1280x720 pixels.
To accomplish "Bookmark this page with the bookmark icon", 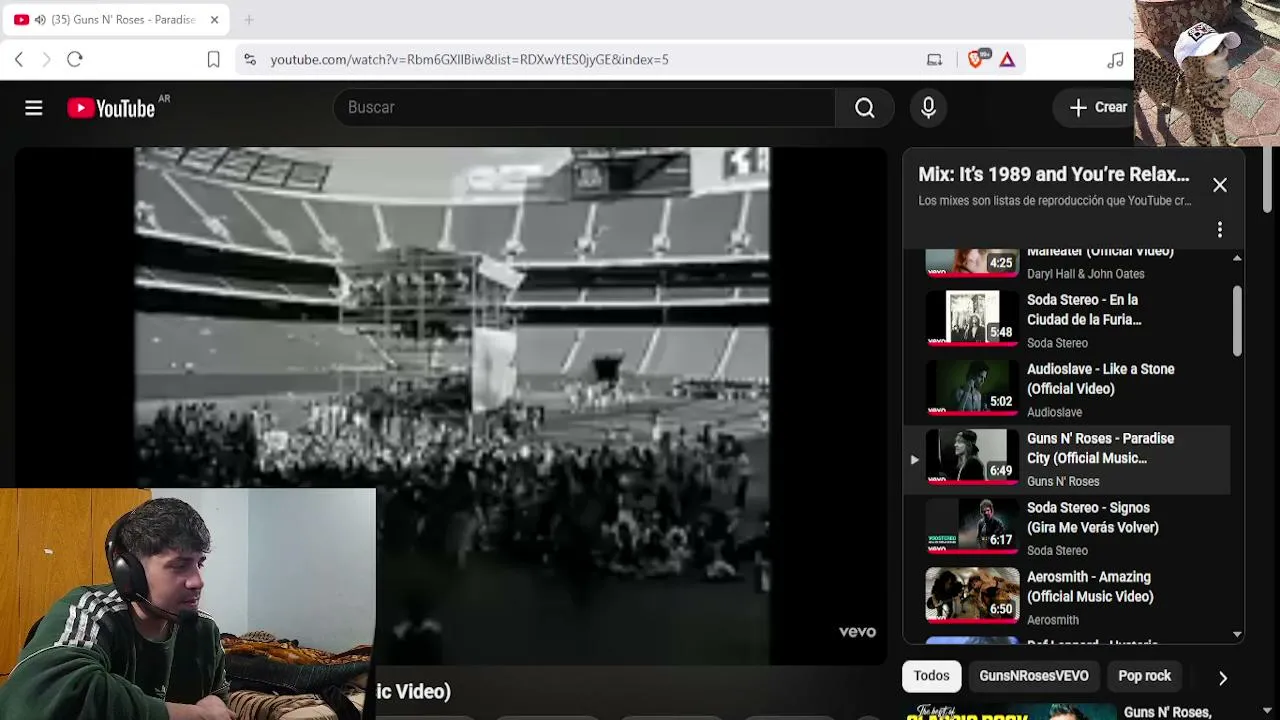I will pos(213,60).
